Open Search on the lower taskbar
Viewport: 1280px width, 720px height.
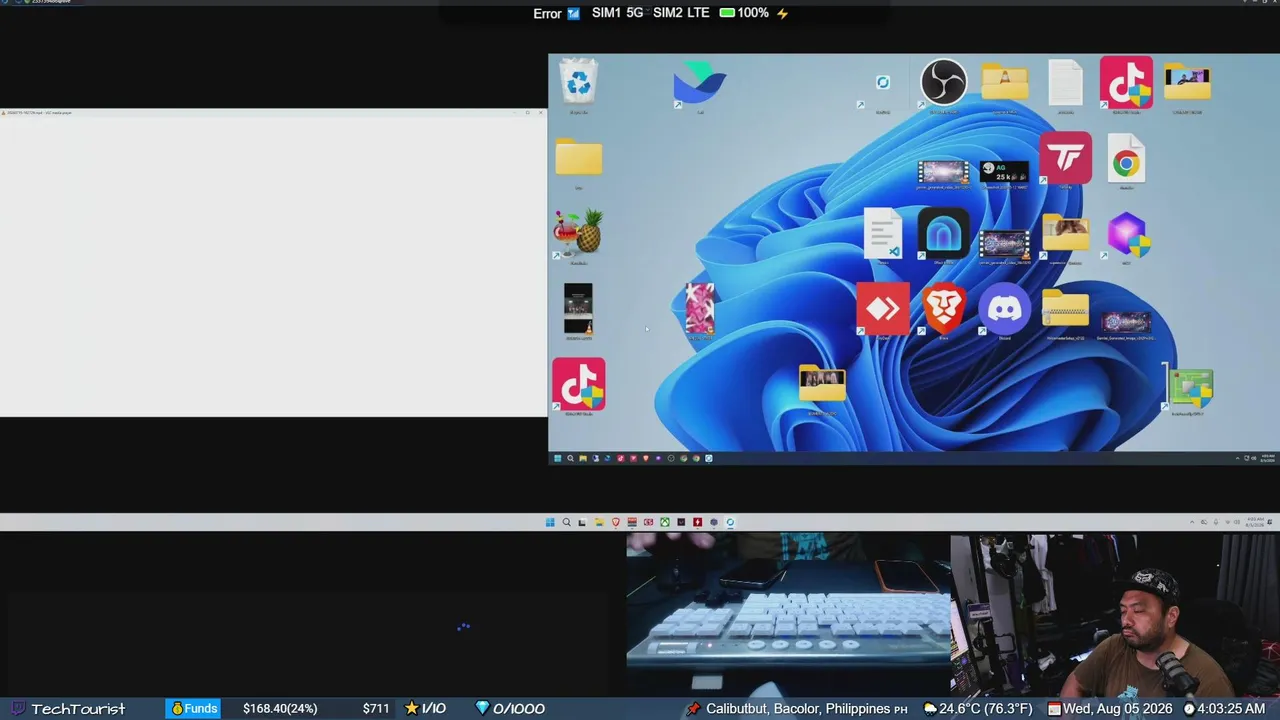click(566, 522)
